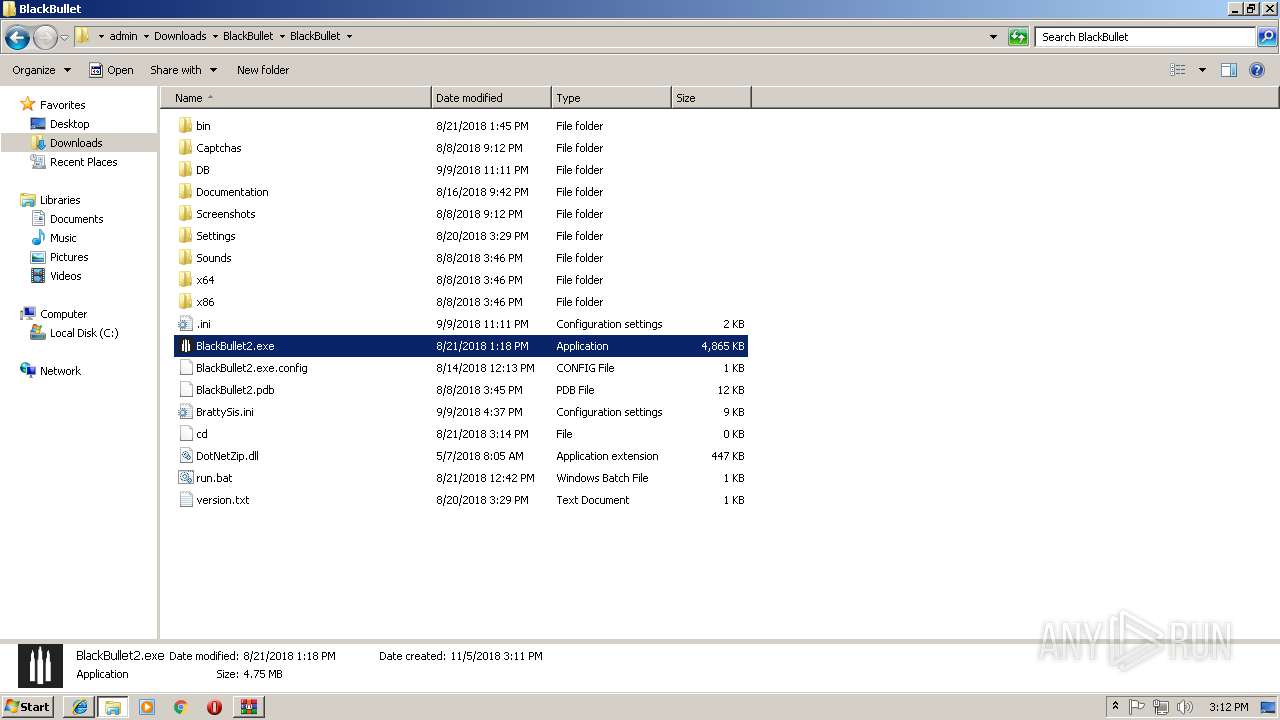Open the WinRAR taskbar icon

pyautogui.click(x=248, y=707)
